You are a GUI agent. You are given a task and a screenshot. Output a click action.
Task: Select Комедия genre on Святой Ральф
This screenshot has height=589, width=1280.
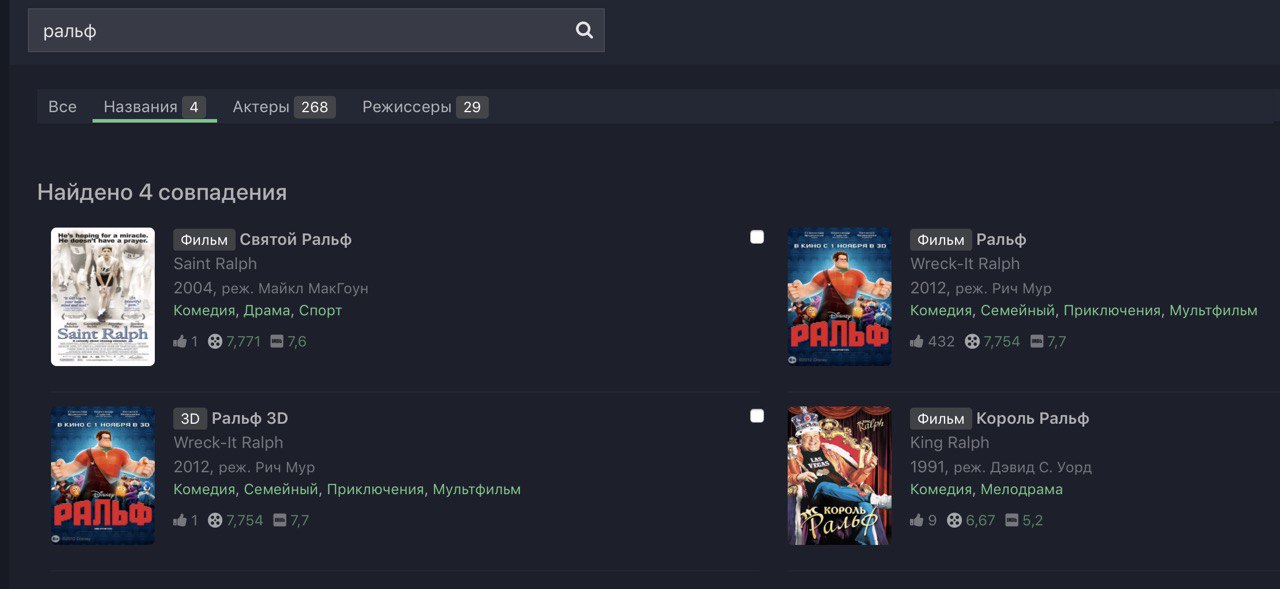click(204, 310)
